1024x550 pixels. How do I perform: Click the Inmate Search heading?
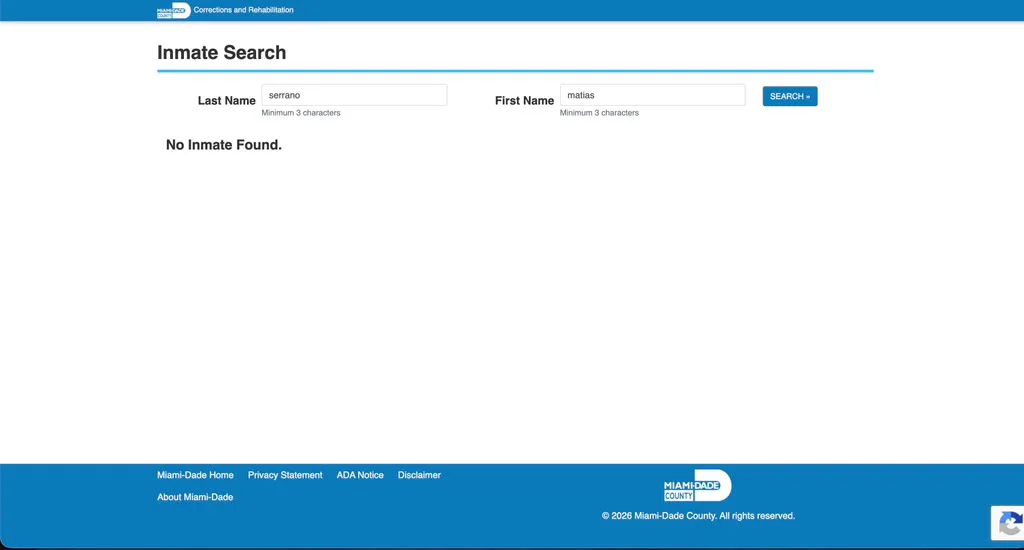221,52
